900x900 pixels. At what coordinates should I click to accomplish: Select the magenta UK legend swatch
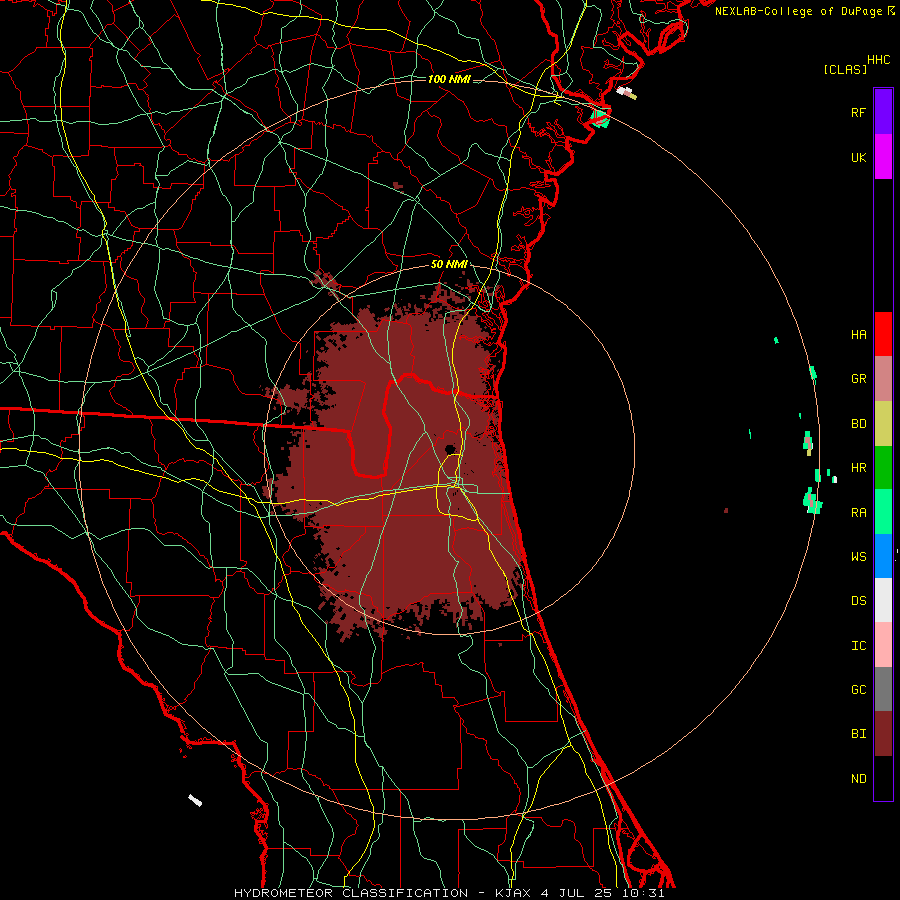pos(883,156)
